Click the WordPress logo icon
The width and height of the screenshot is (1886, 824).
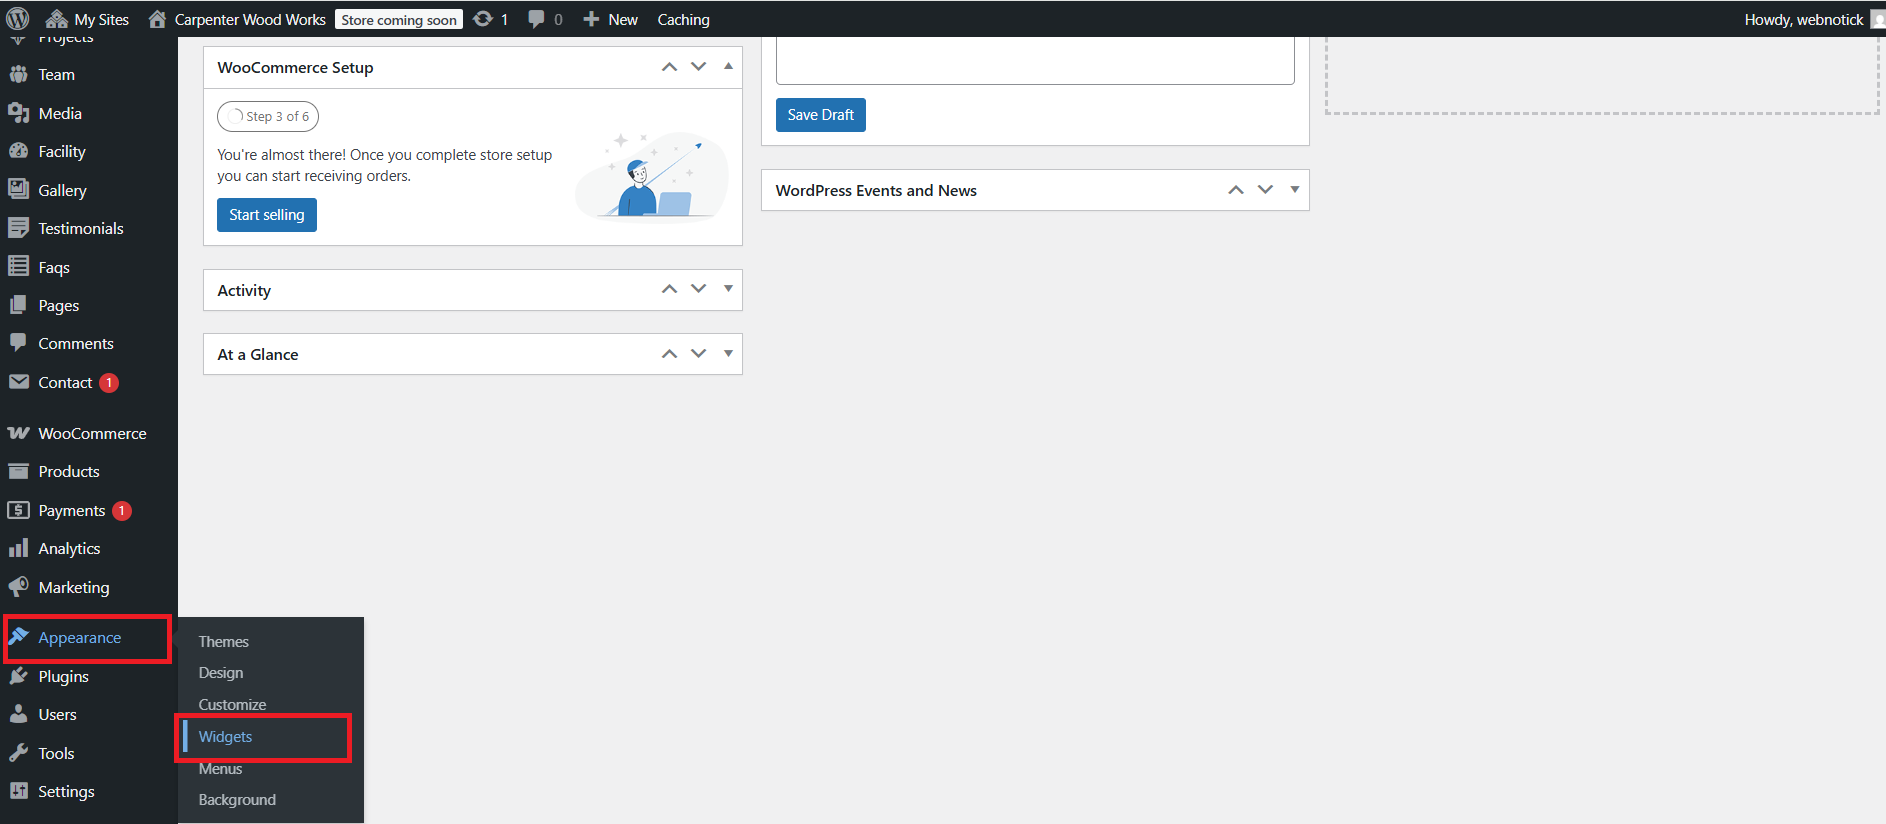[x=18, y=19]
